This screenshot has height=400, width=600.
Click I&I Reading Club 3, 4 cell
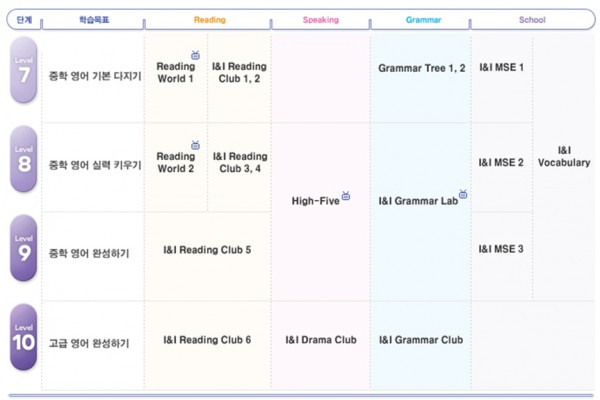240,162
